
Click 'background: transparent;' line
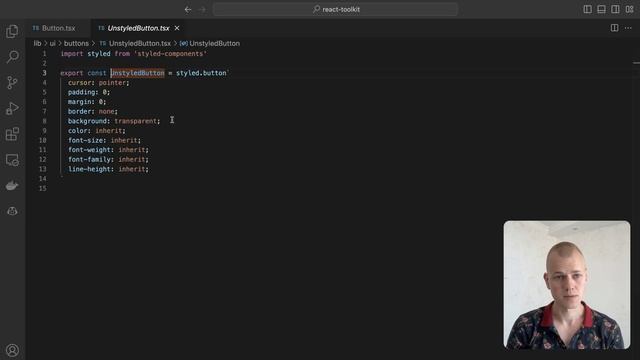point(114,121)
